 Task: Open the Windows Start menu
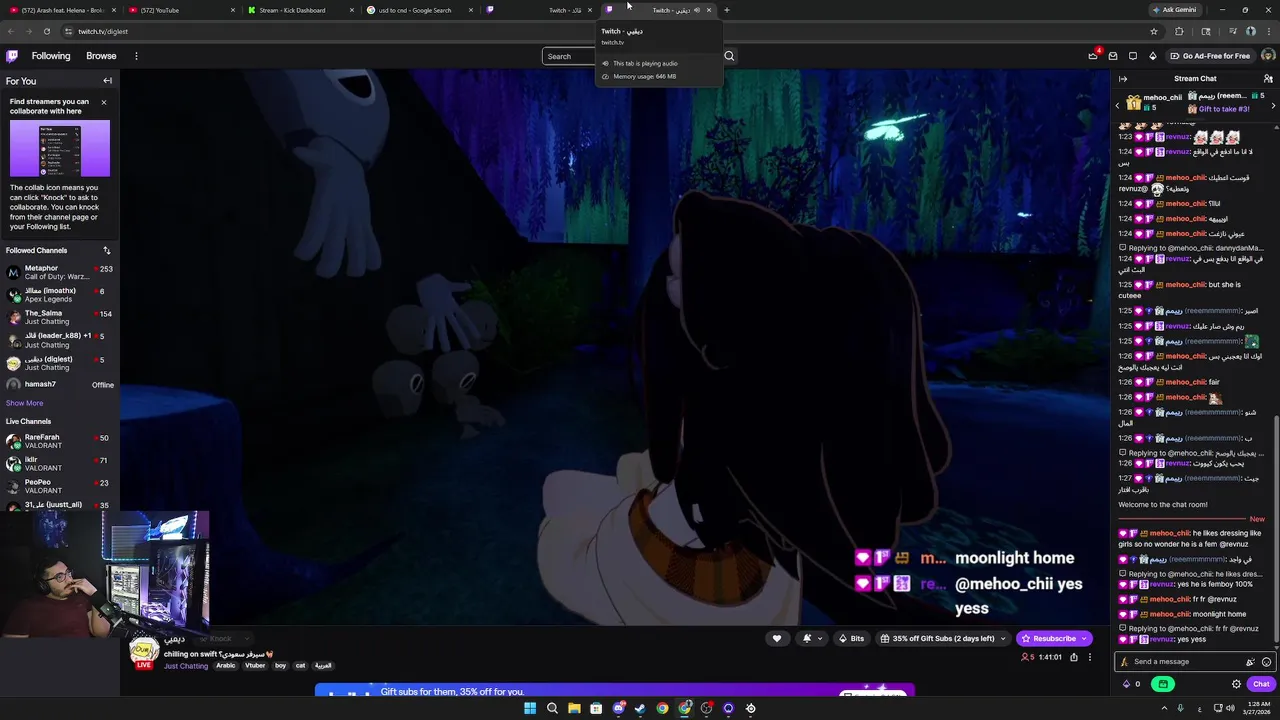tap(530, 708)
